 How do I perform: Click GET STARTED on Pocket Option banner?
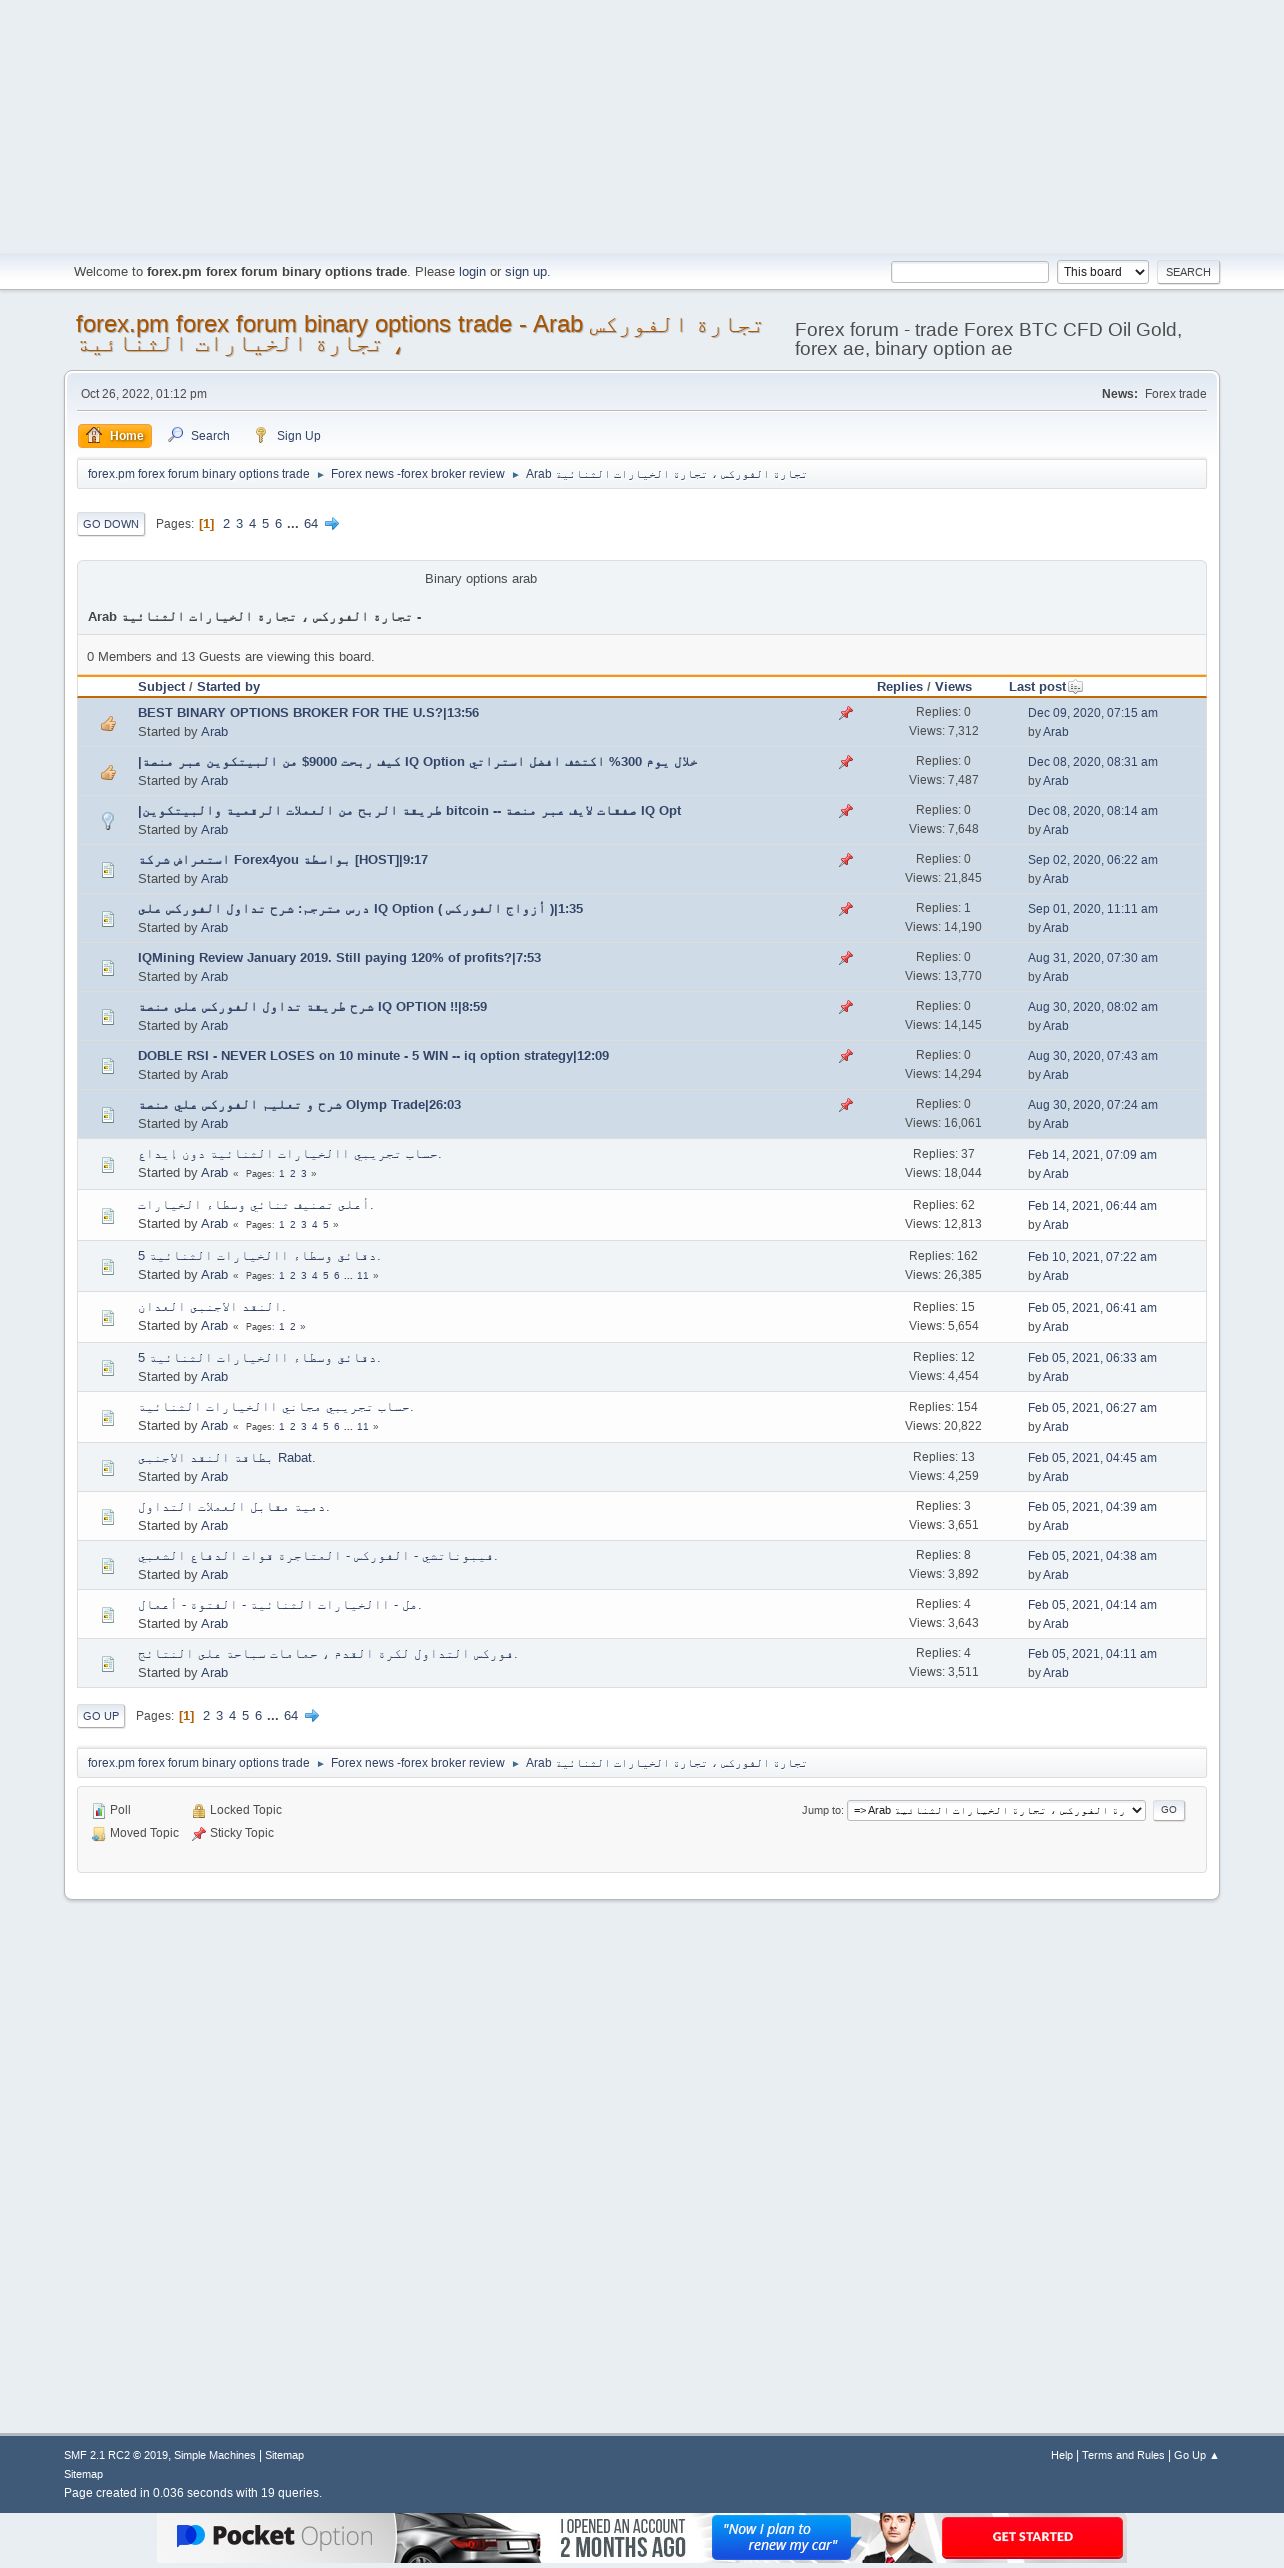pos(1032,2536)
